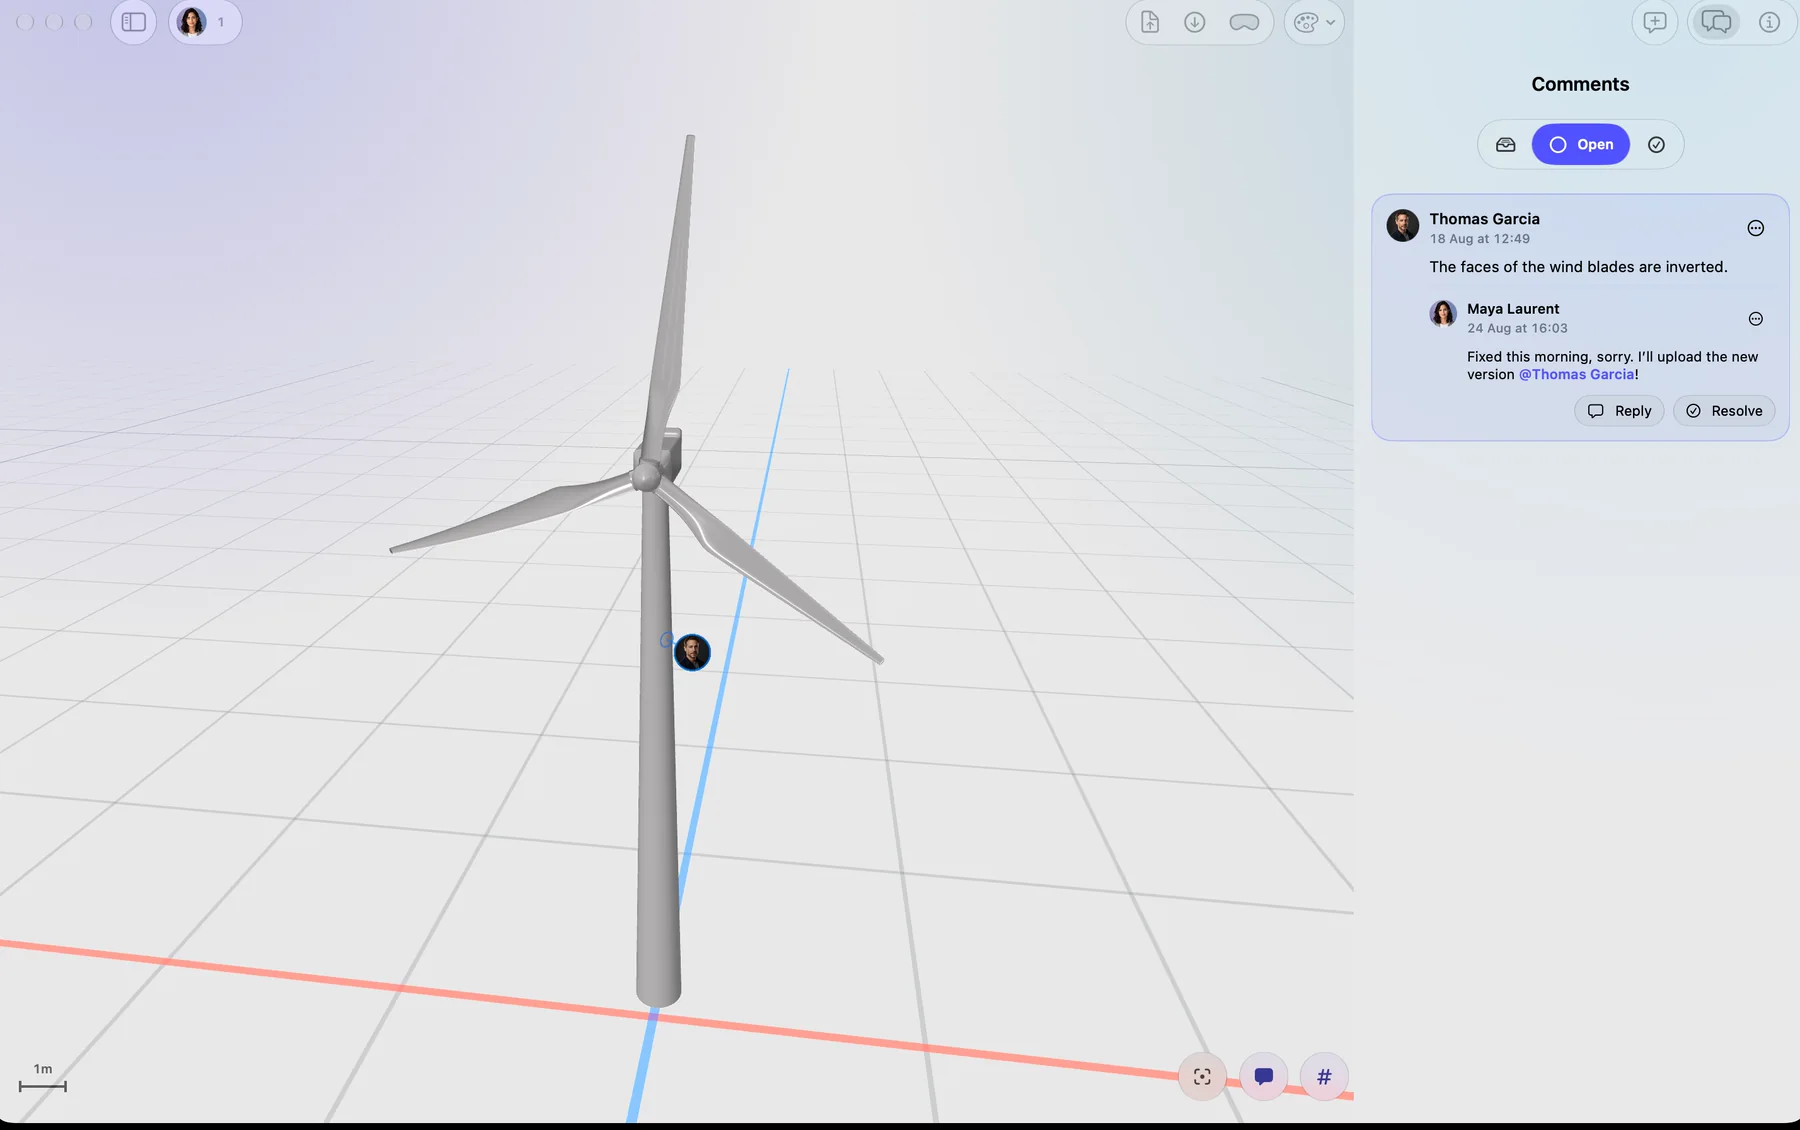Click the Reply button
Viewport: 1800px width, 1130px height.
pos(1619,411)
